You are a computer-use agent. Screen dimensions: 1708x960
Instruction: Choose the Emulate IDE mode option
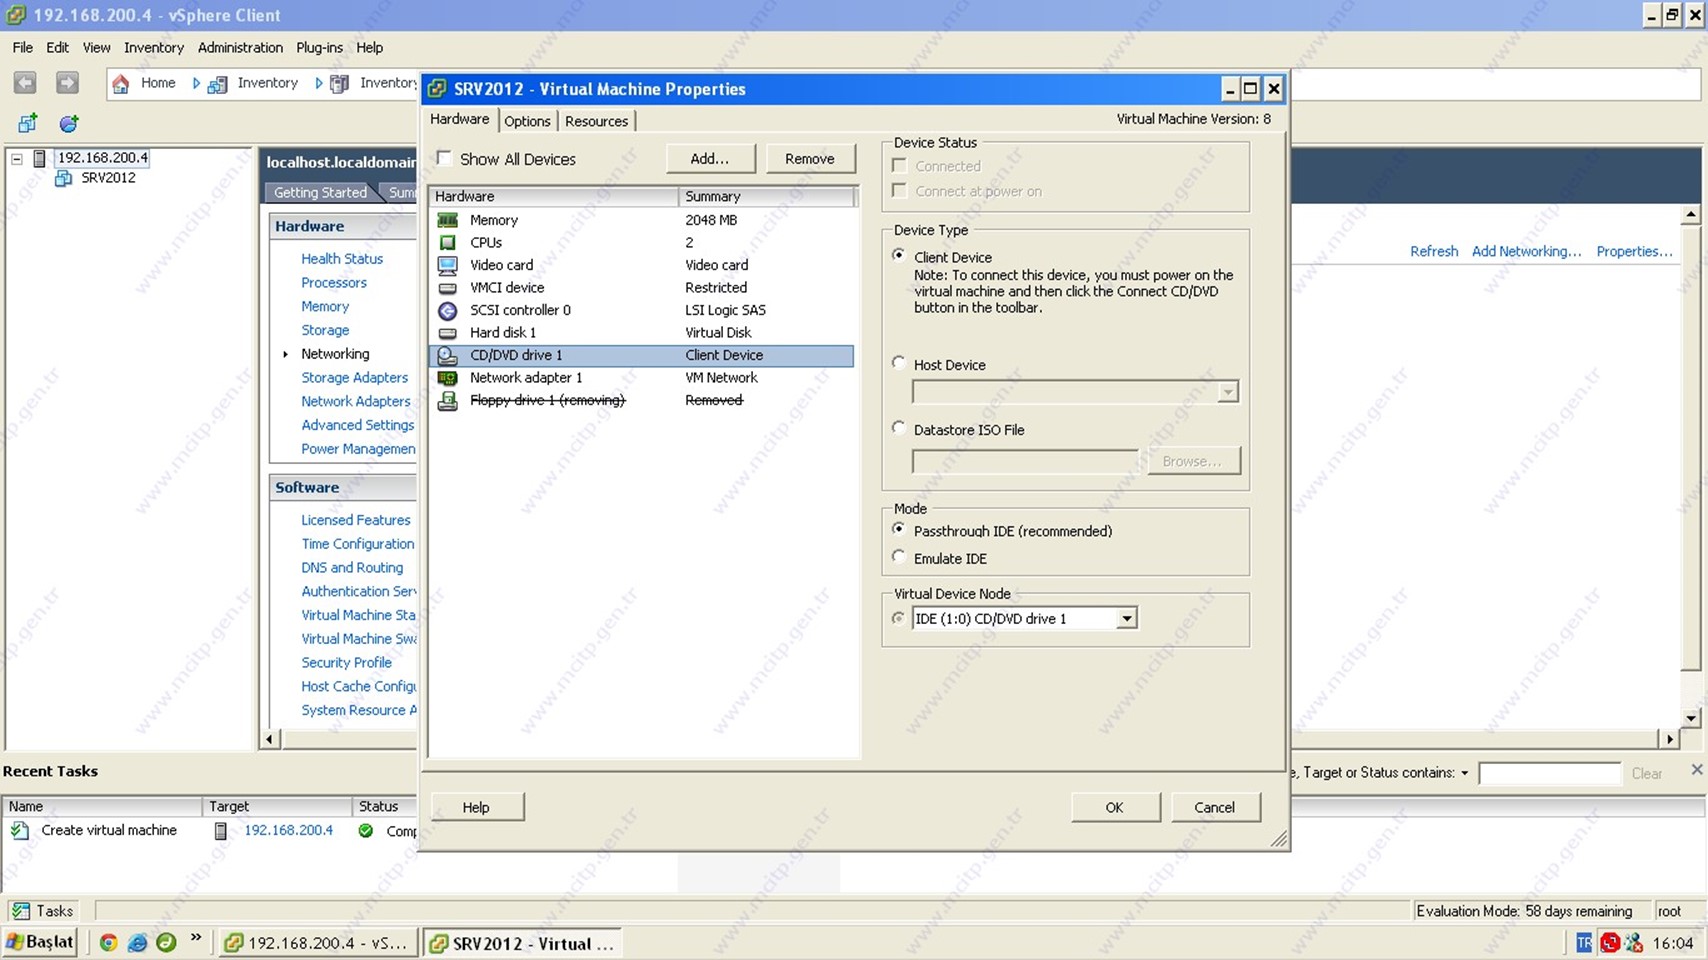899,557
